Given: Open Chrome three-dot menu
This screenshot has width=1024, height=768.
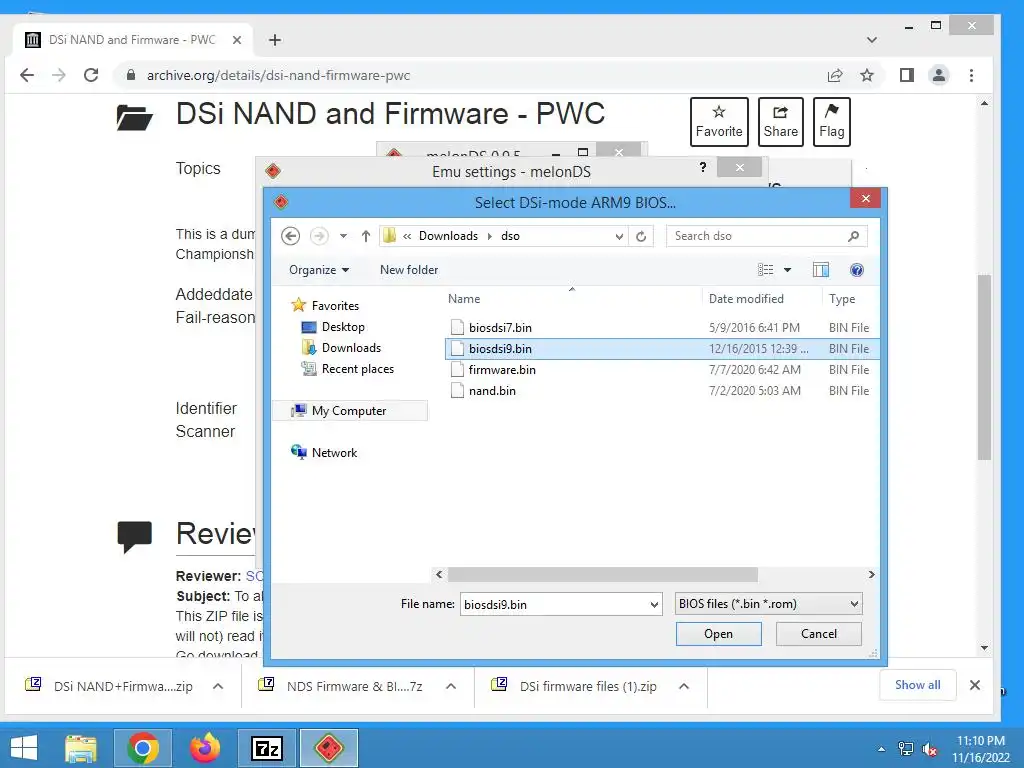Looking at the screenshot, I should (x=972, y=75).
